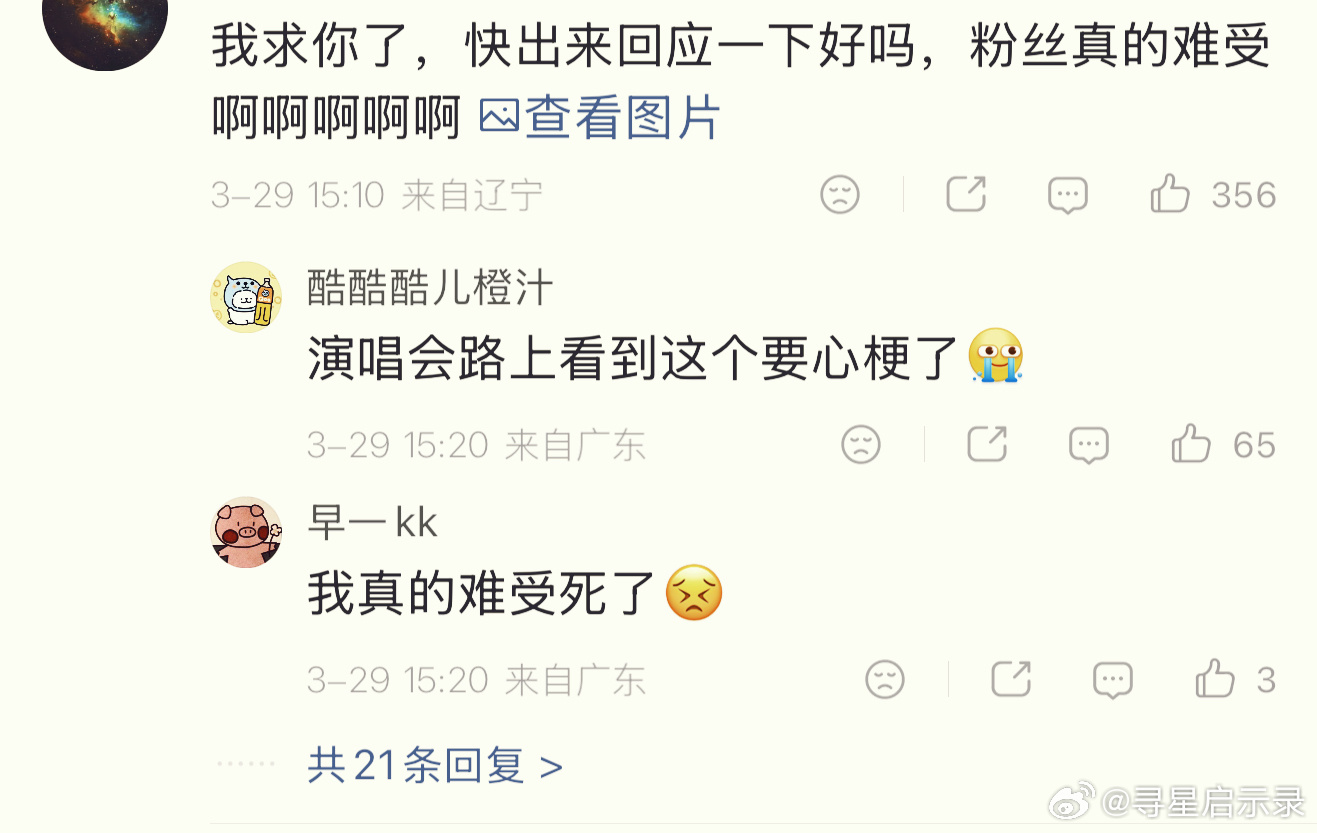
Task: Open the 早一kk username profile
Action: coord(372,522)
